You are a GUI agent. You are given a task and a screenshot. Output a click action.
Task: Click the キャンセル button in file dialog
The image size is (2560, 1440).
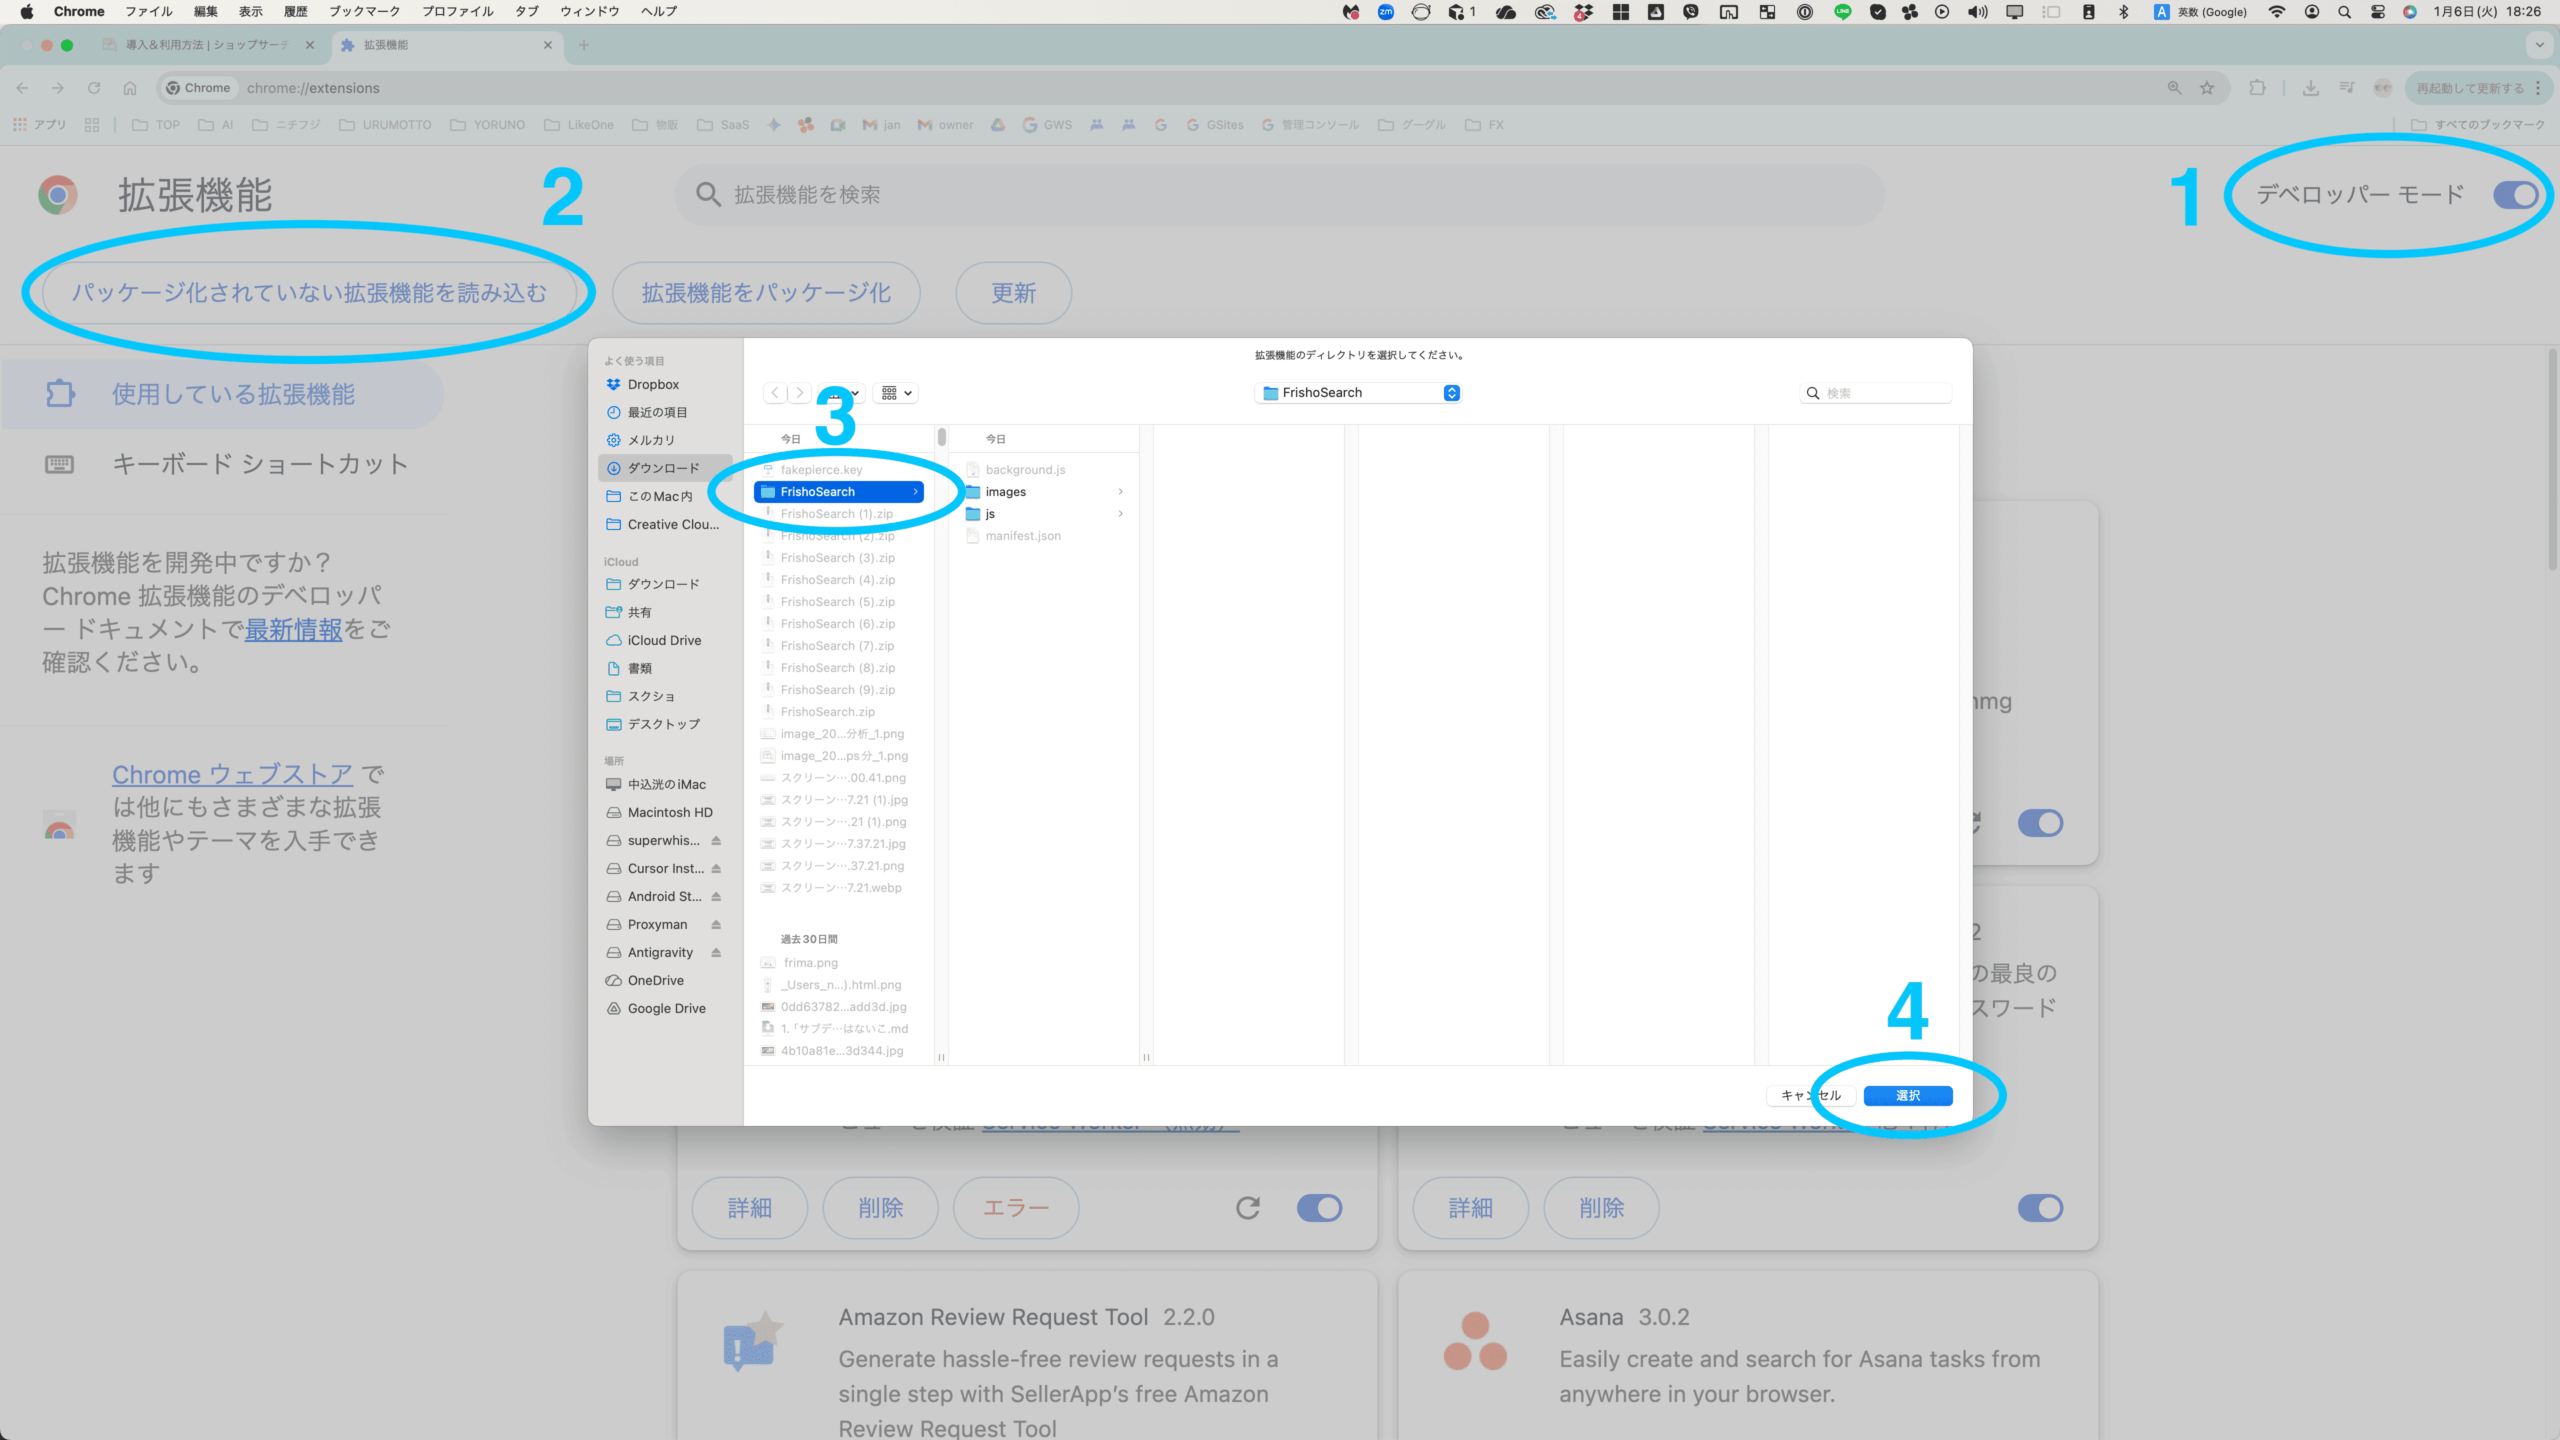pos(1810,1096)
